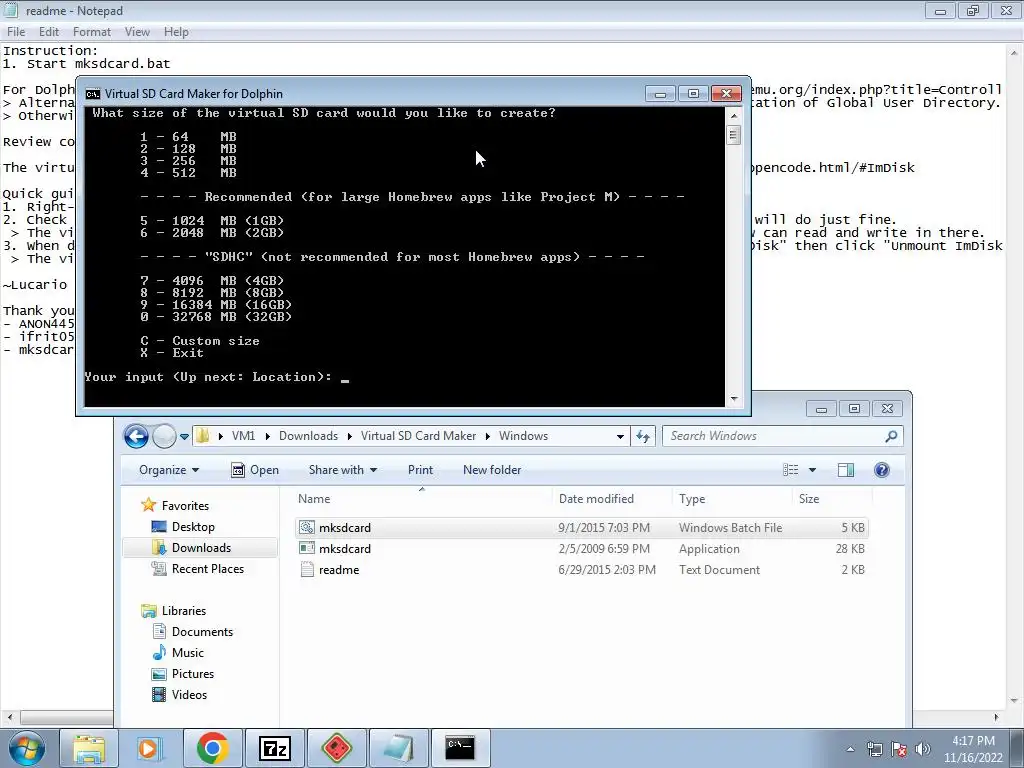Click the Explorer Back arrow button
The image size is (1024, 768).
point(136,436)
